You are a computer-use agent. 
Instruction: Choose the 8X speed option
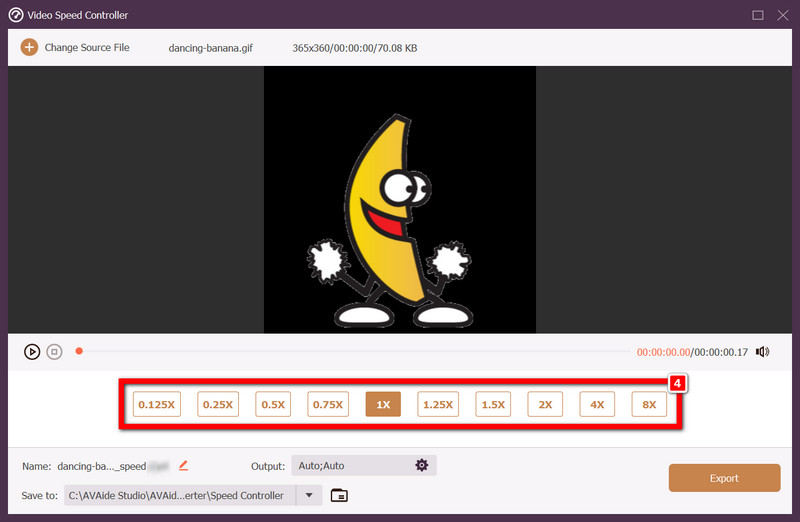pyautogui.click(x=649, y=405)
